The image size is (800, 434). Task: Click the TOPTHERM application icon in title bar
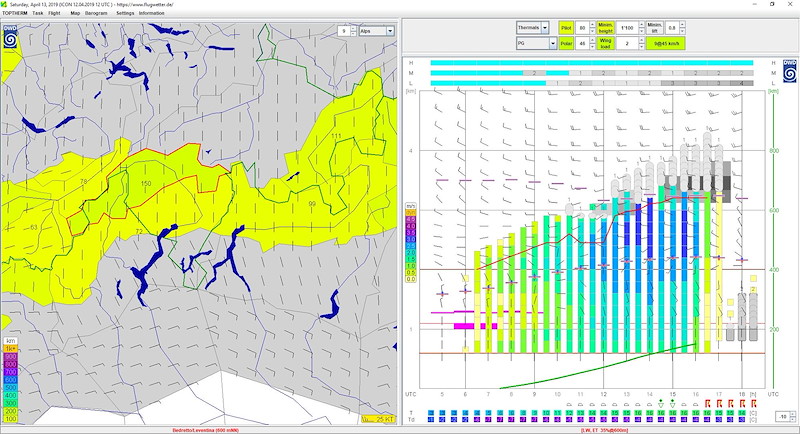[x=4, y=4]
